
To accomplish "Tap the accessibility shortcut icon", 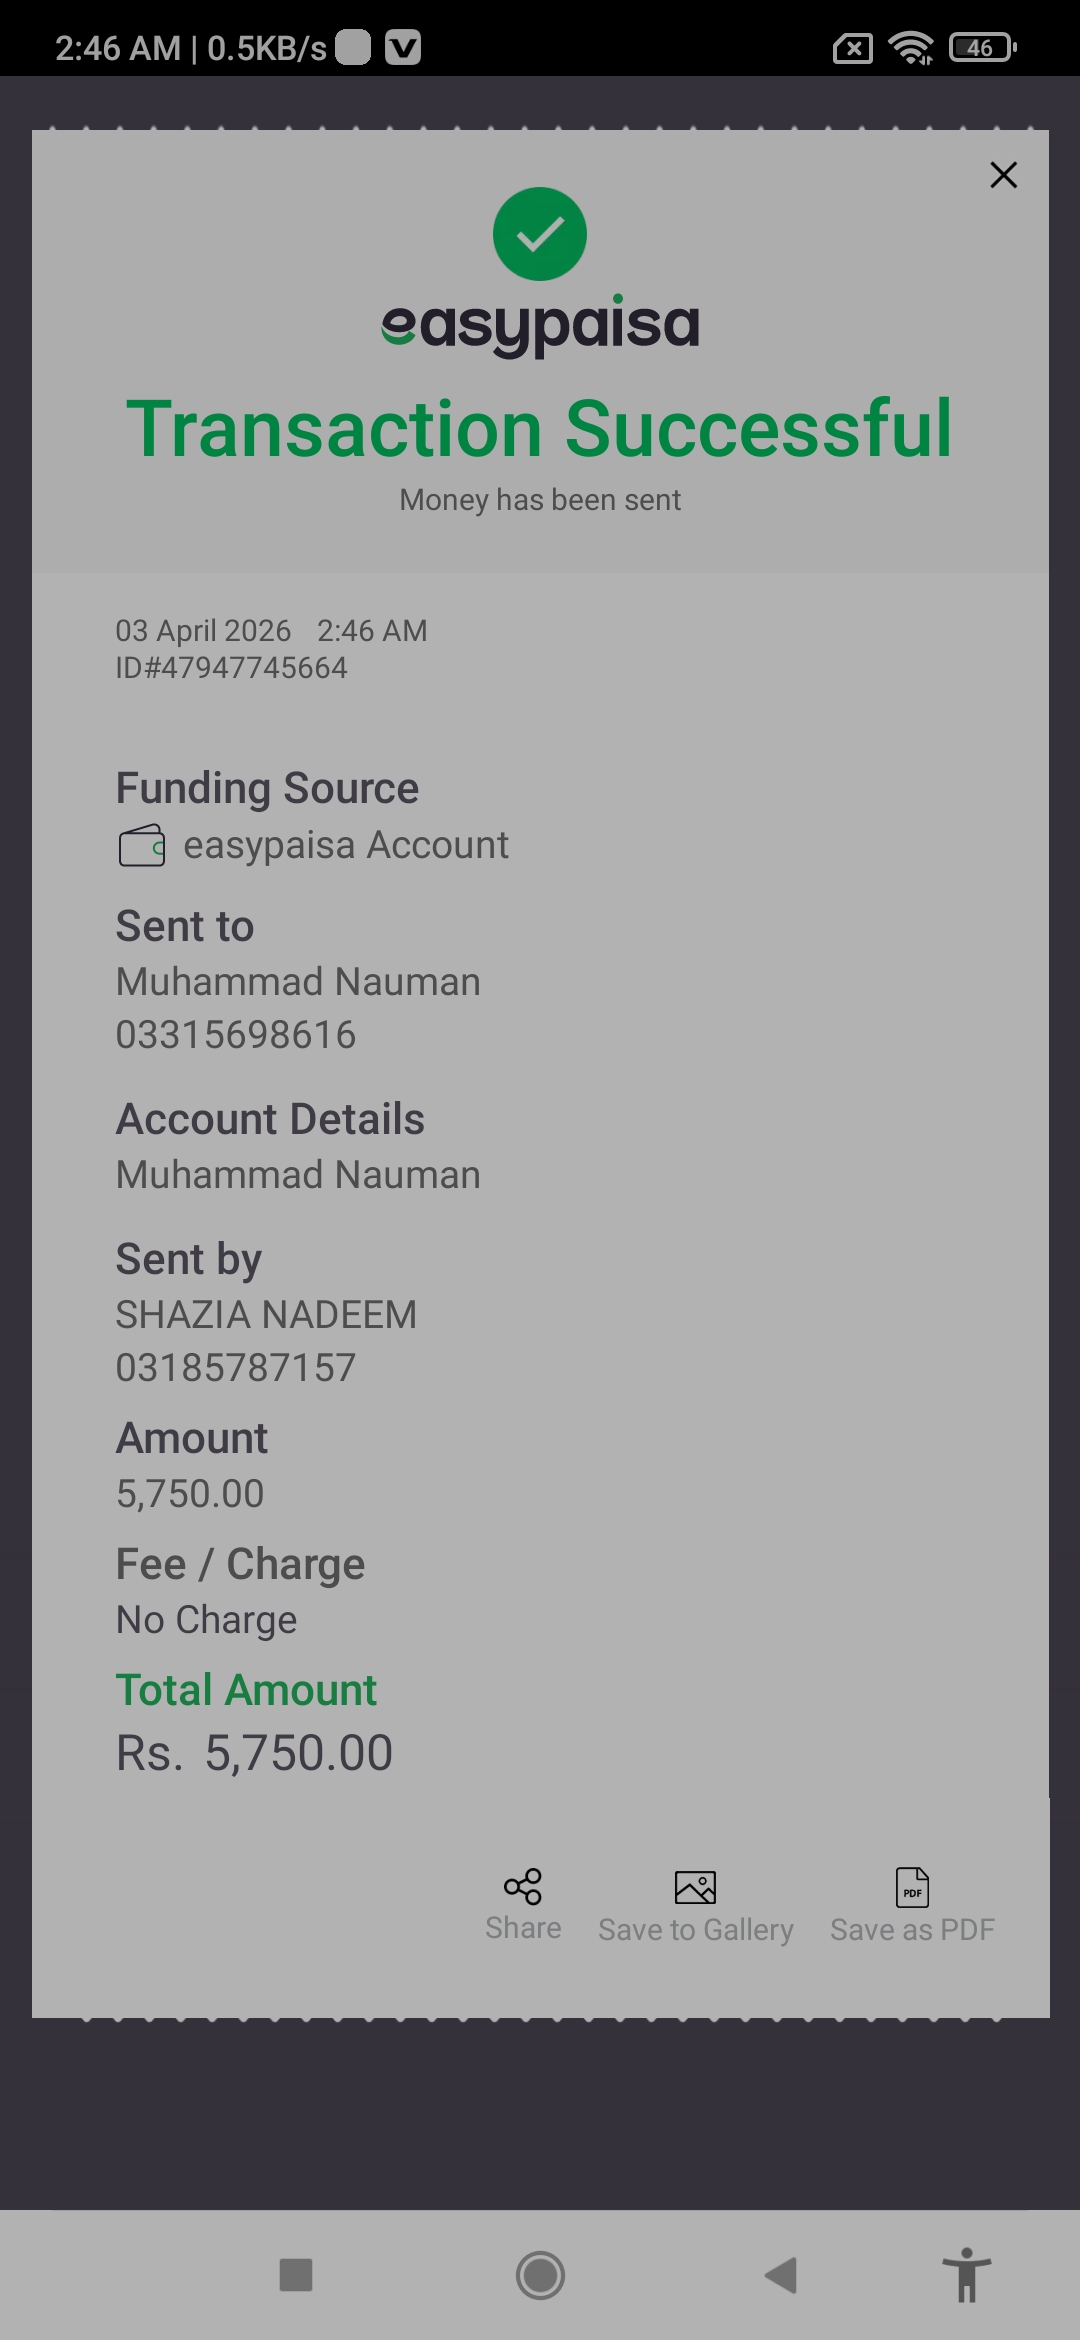I will 966,2275.
